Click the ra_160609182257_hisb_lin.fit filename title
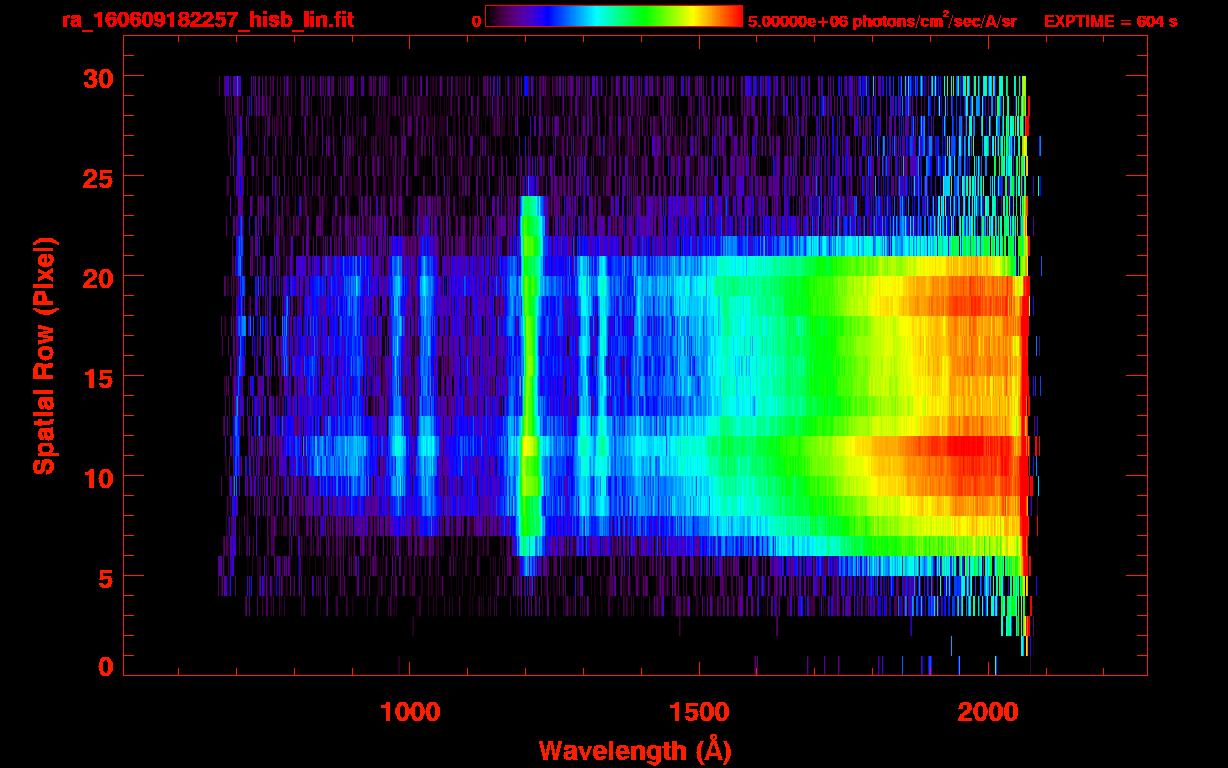Image resolution: width=1228 pixels, height=768 pixels. click(207, 20)
